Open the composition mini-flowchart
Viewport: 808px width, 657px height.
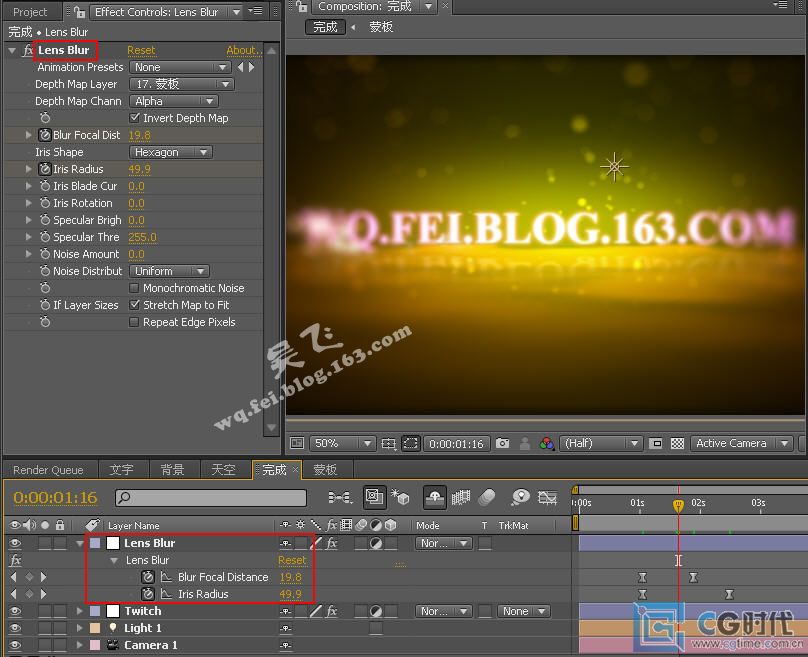pyautogui.click(x=340, y=497)
